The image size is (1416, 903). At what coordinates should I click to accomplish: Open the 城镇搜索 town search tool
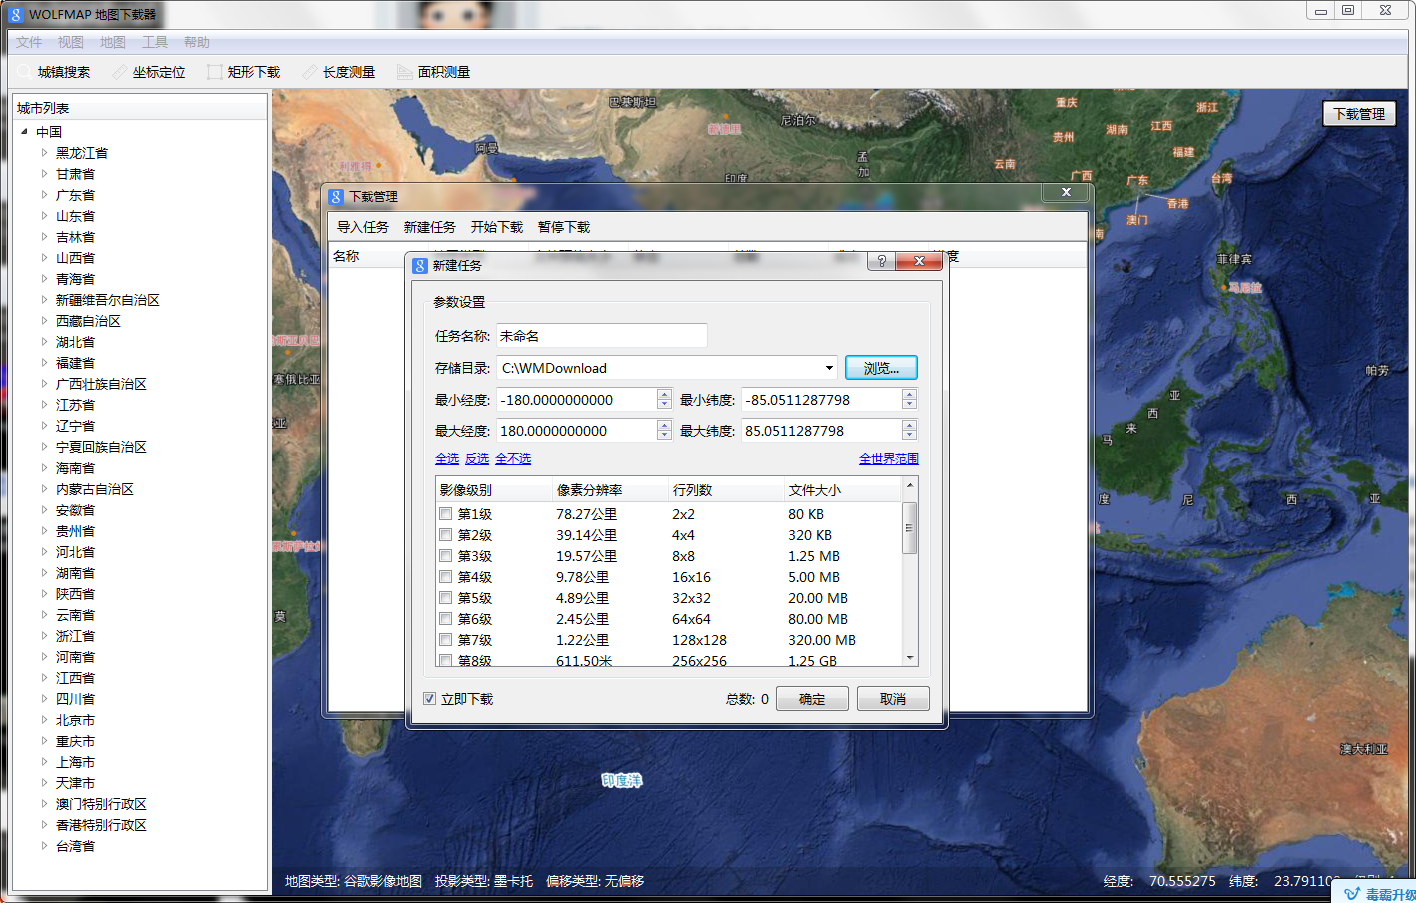55,72
